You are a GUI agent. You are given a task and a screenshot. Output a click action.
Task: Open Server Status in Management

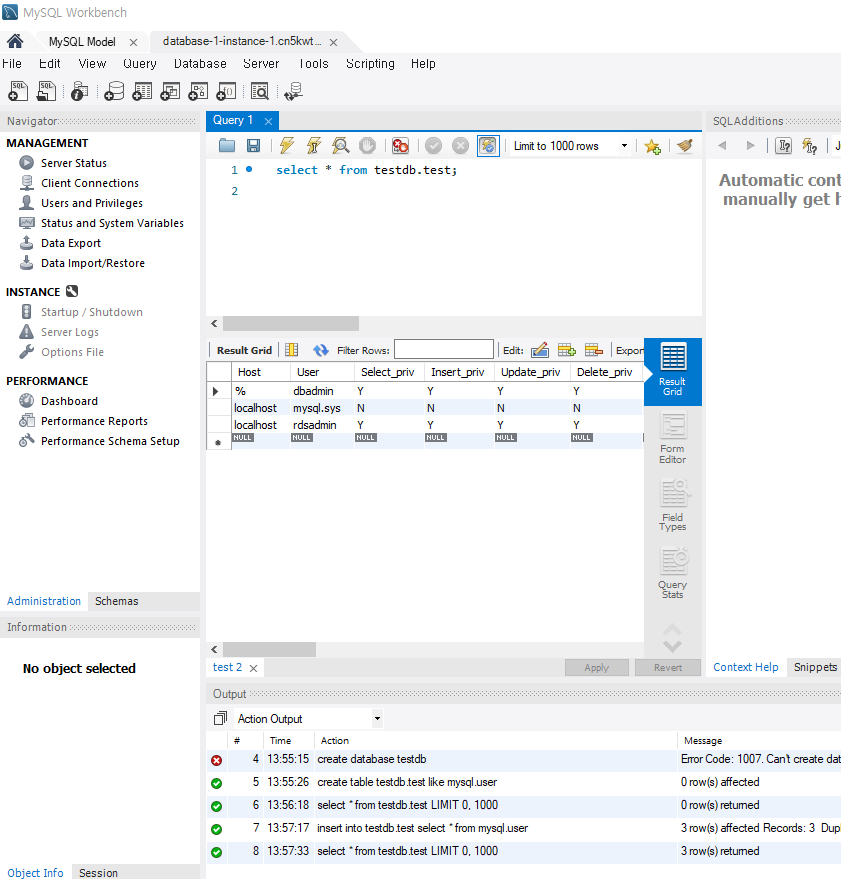point(73,163)
